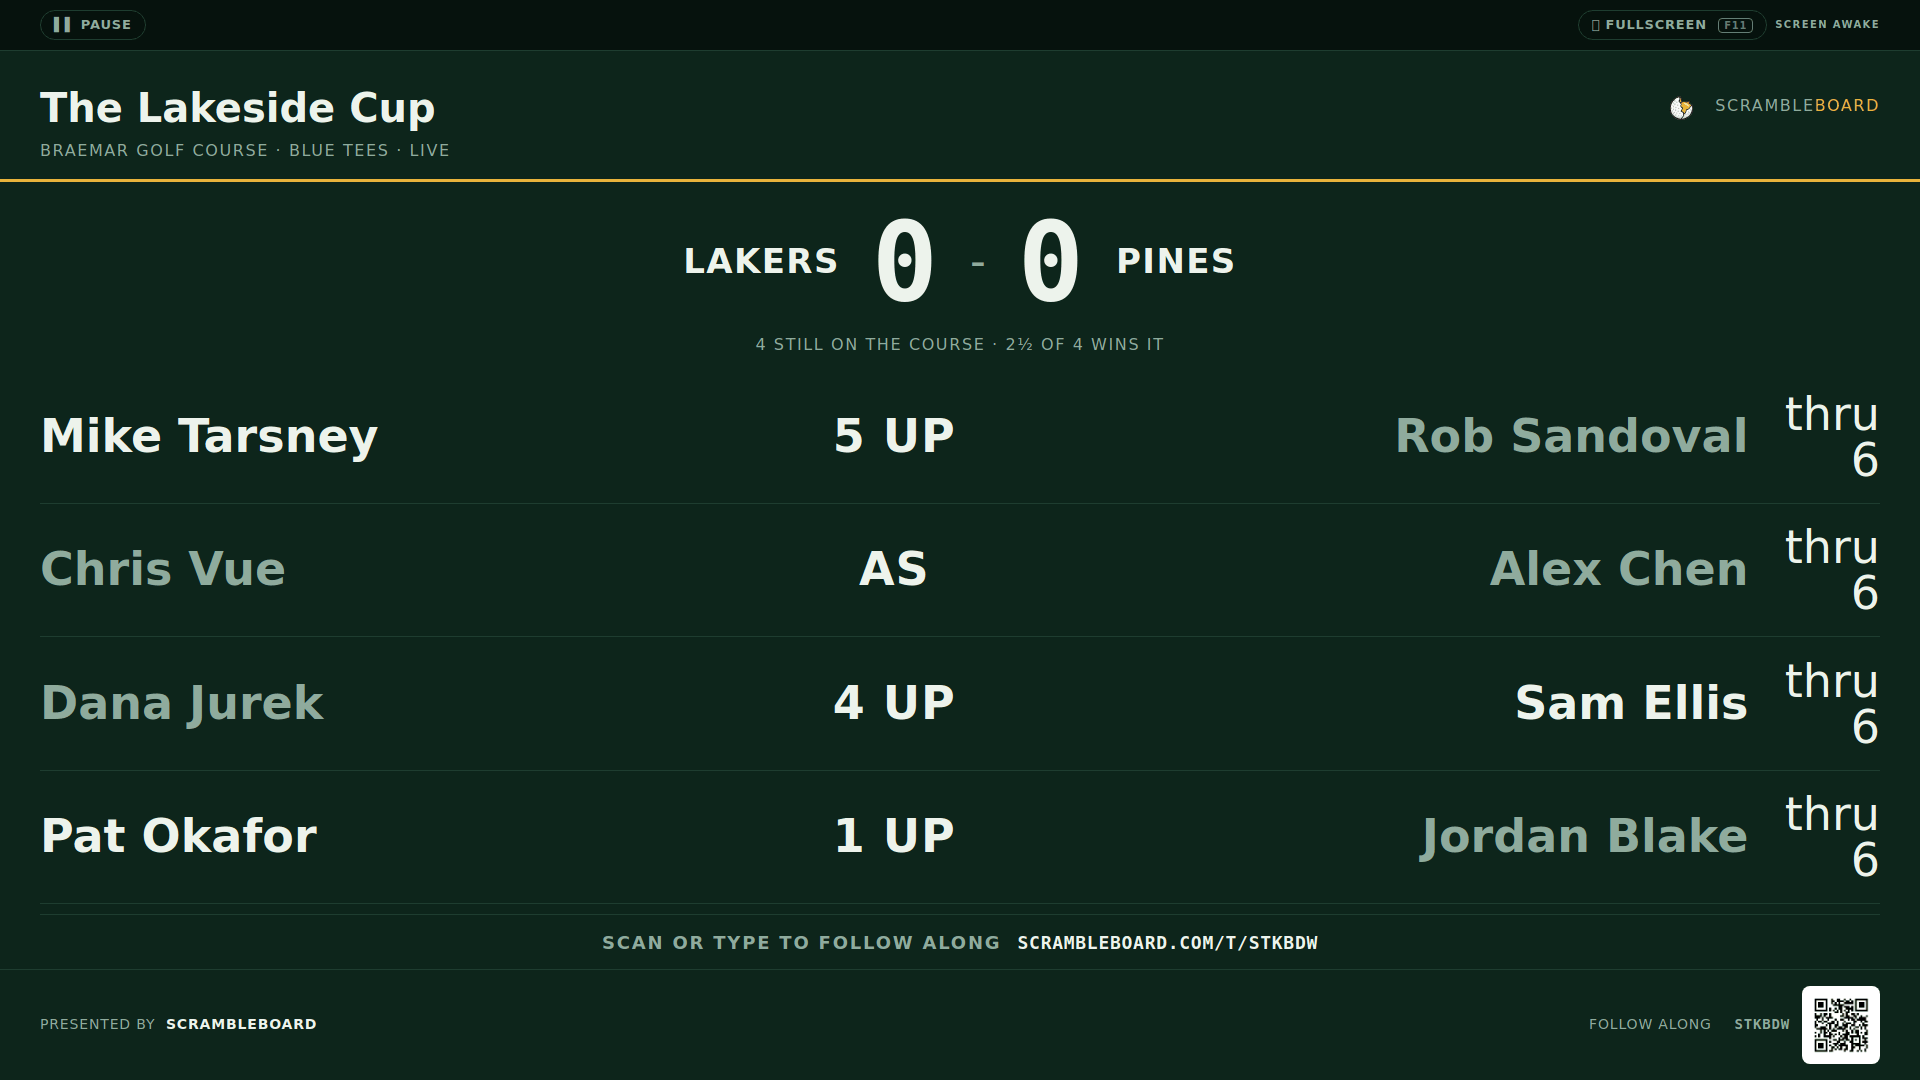
Task: Click the STKBDW code in the footer
Action: click(x=1762, y=1025)
